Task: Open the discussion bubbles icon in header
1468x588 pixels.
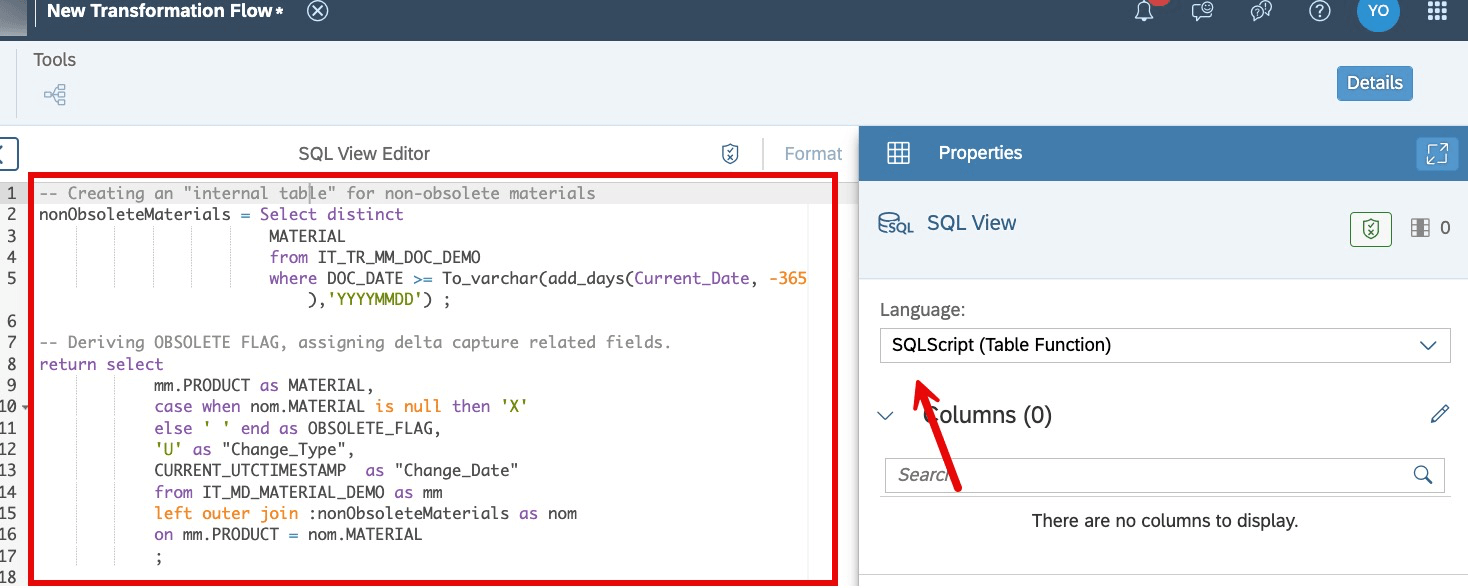Action: pos(1261,12)
